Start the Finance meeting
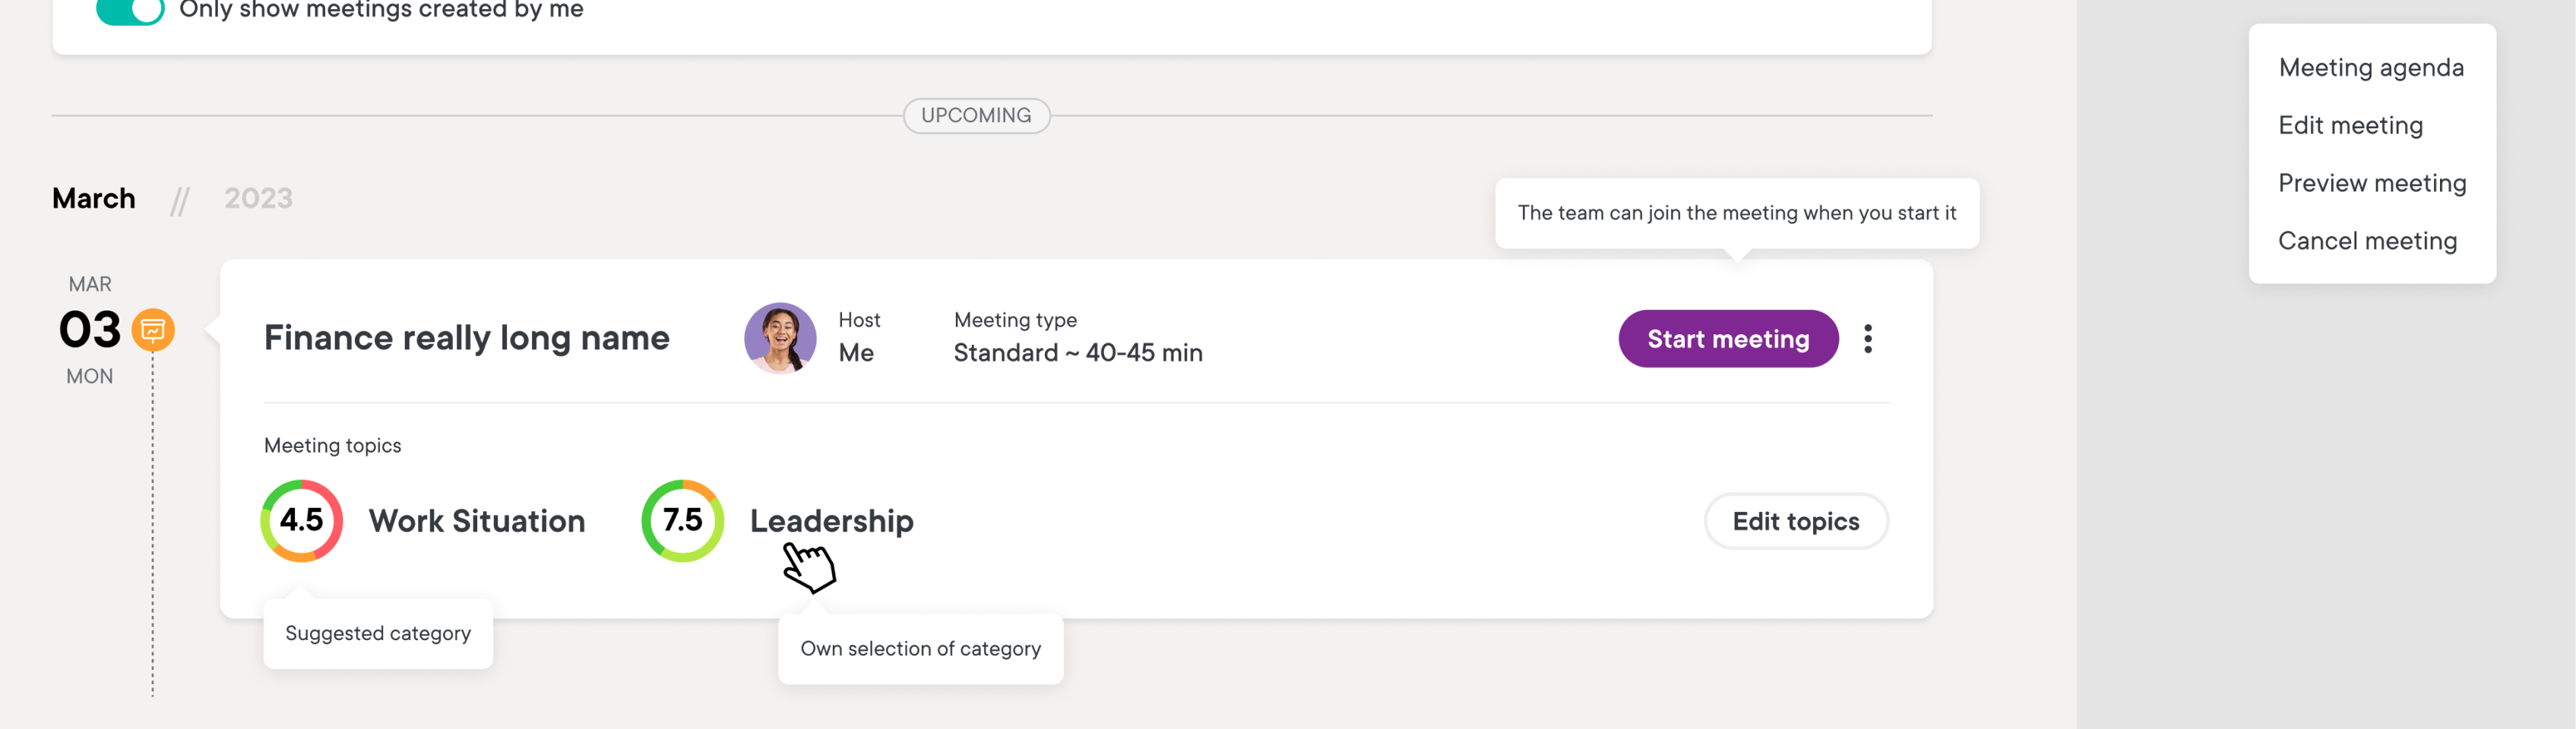This screenshot has width=2576, height=729. (x=1728, y=339)
